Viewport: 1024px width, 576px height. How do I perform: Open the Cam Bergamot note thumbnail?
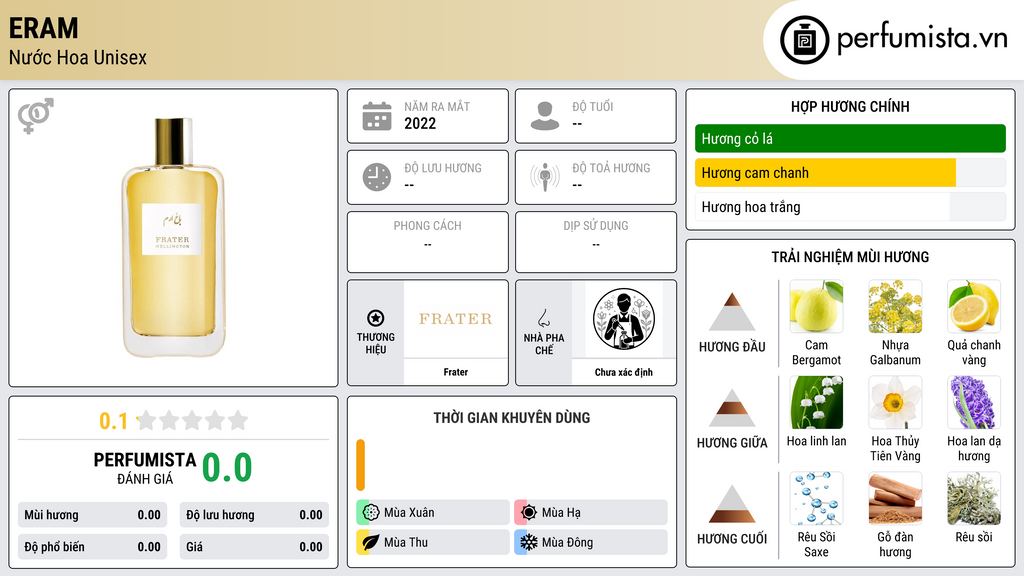816,306
